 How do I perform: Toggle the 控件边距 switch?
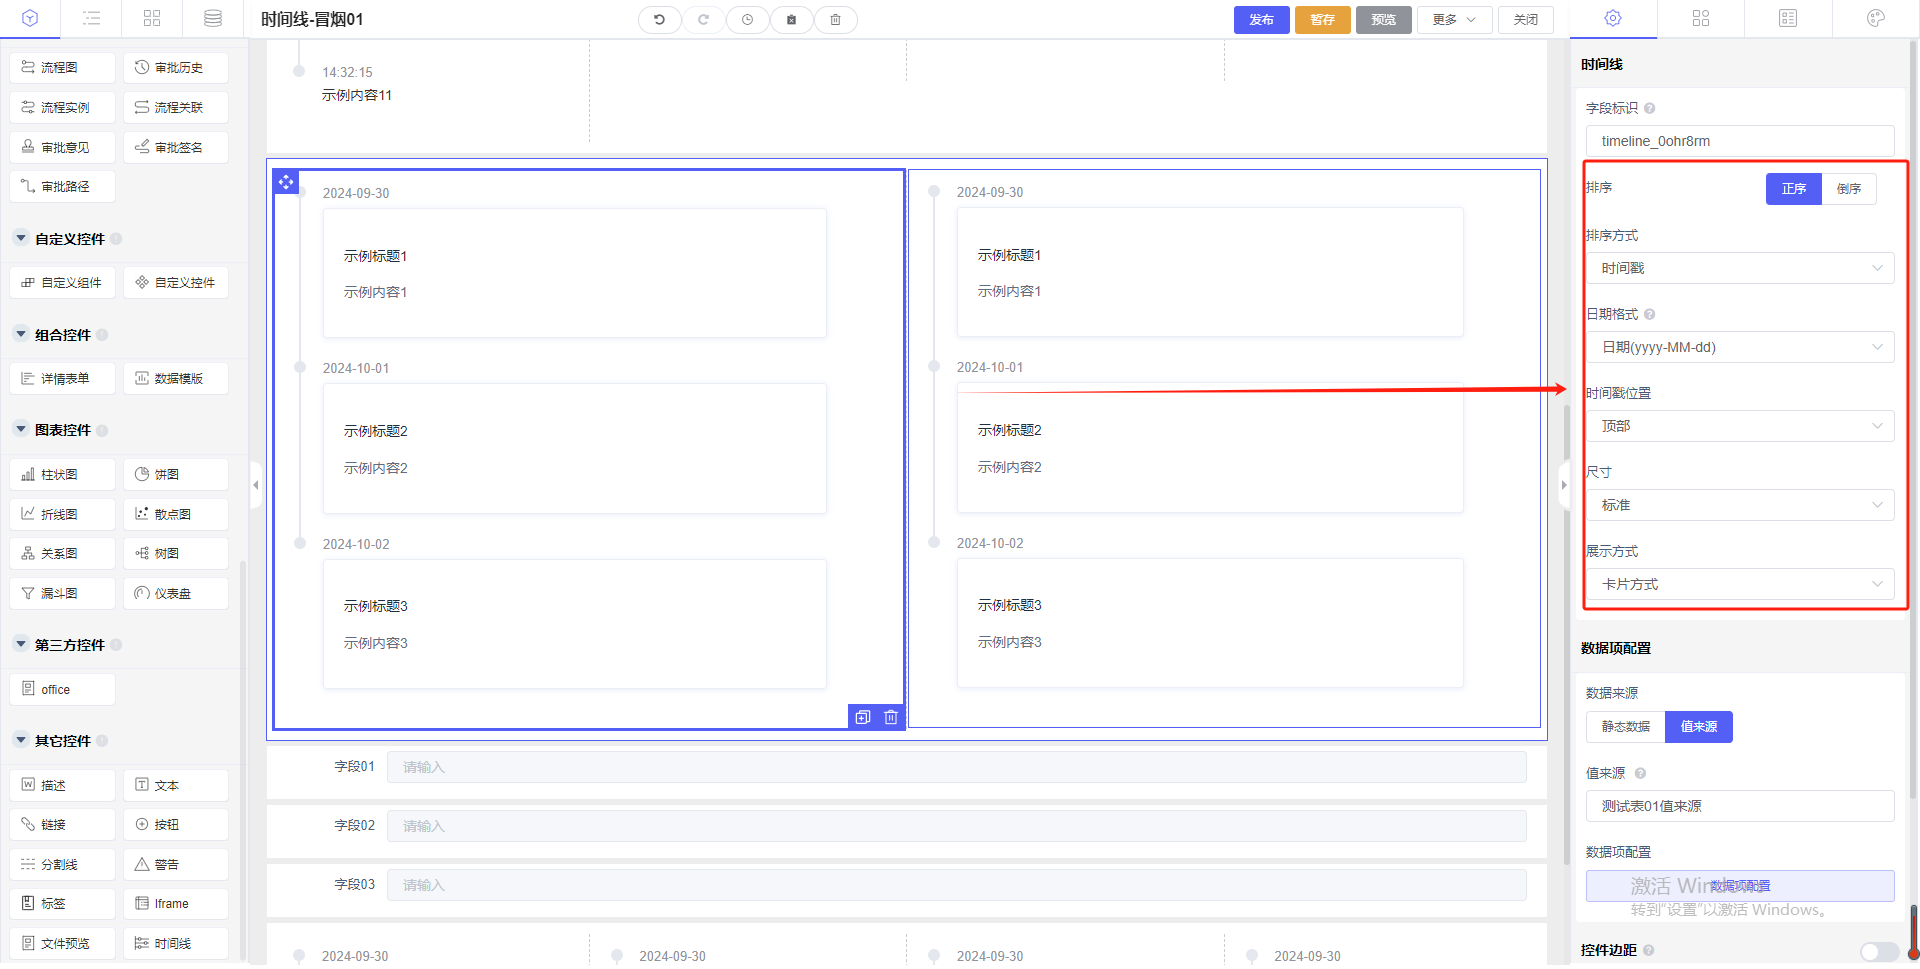tap(1878, 951)
